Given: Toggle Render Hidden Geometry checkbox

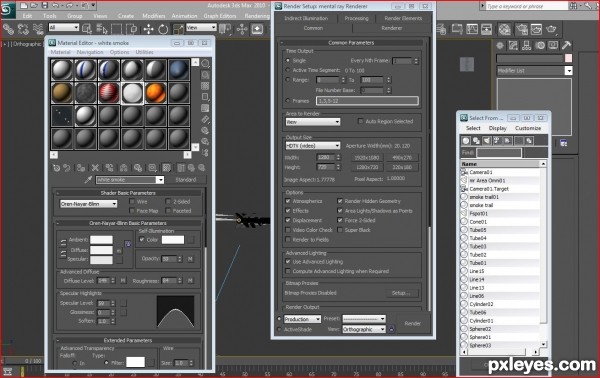Looking at the screenshot, I should tap(340, 201).
